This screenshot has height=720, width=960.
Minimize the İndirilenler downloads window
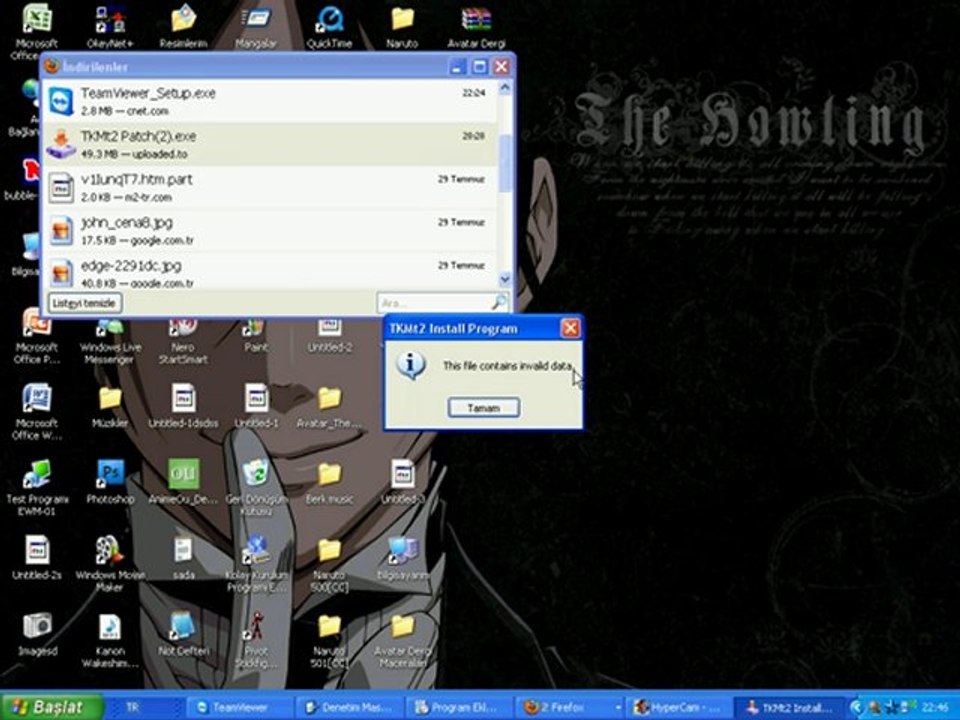(458, 66)
